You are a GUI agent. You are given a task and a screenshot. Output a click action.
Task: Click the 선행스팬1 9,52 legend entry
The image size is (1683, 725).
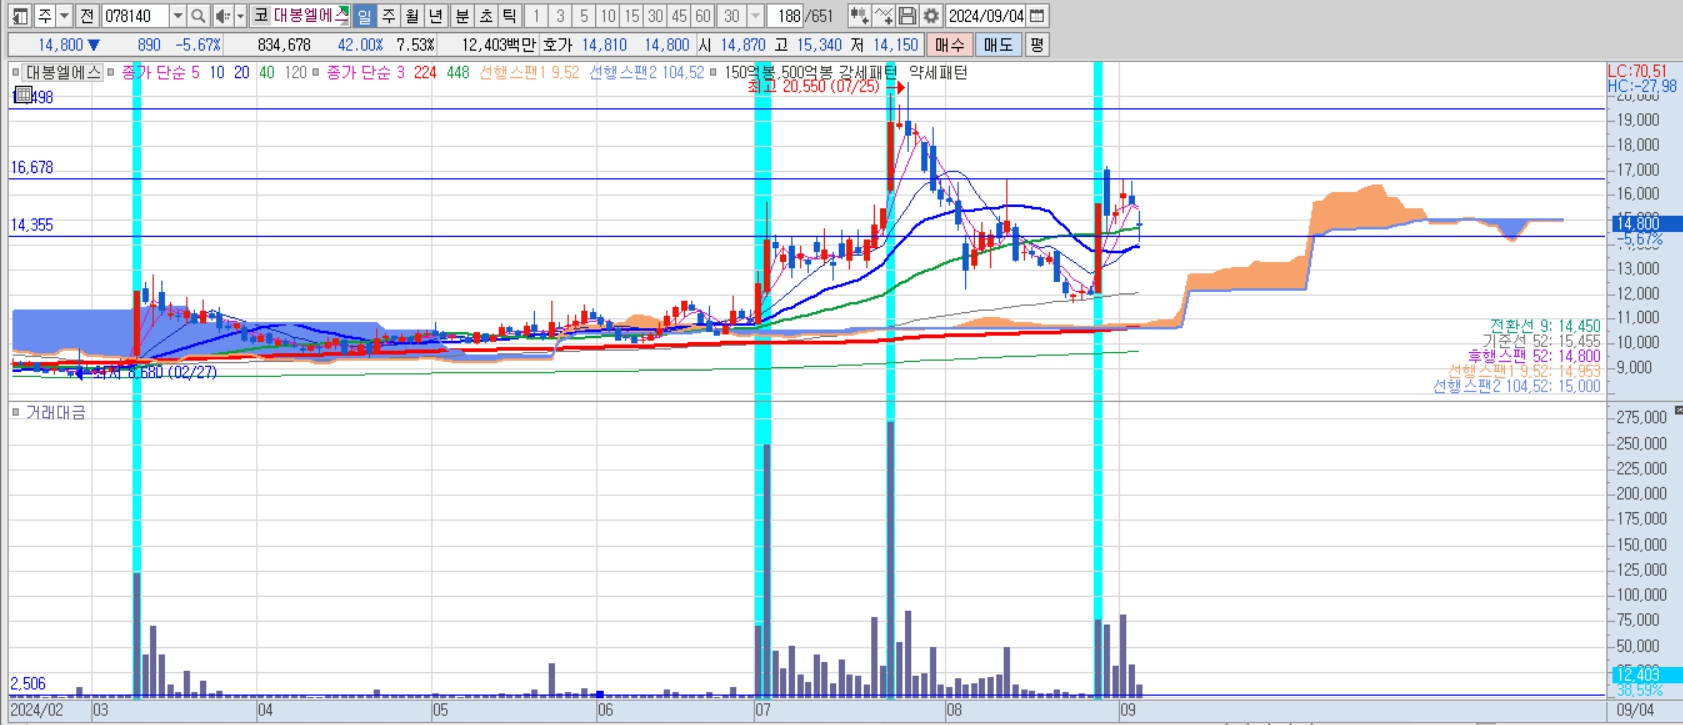pos(529,72)
